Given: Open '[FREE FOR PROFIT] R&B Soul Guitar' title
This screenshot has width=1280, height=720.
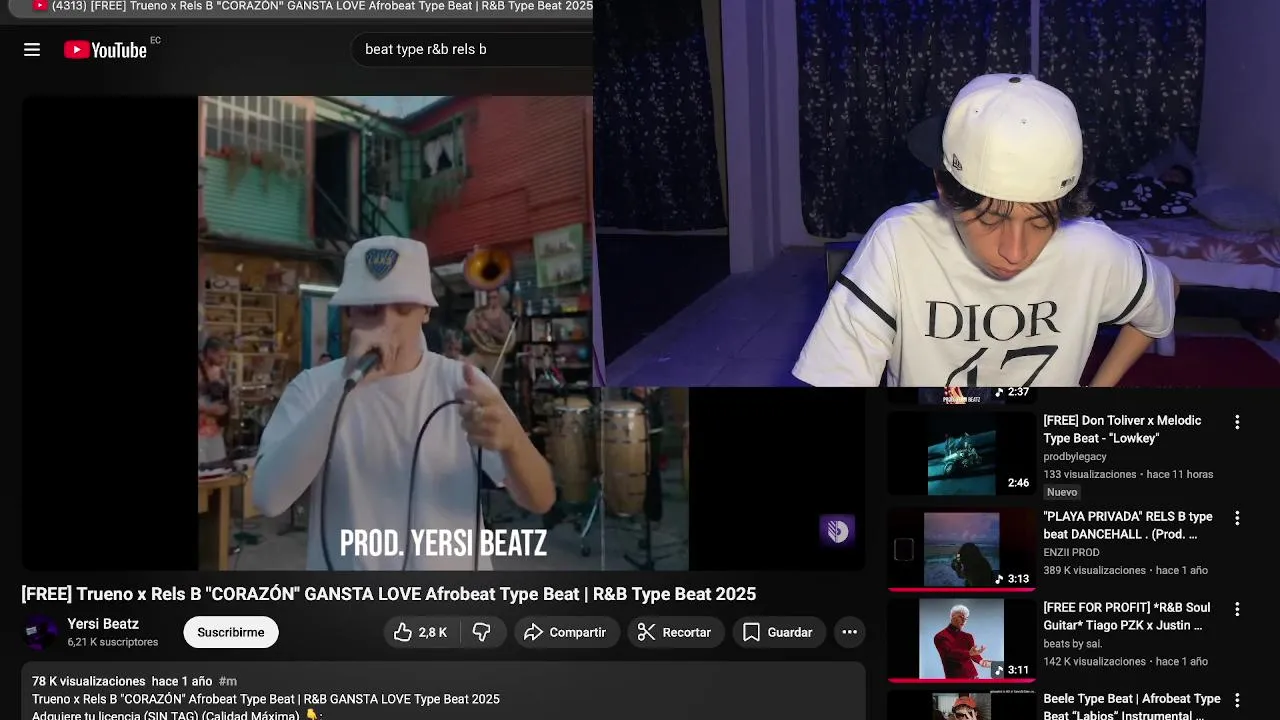Looking at the screenshot, I should click(1127, 616).
